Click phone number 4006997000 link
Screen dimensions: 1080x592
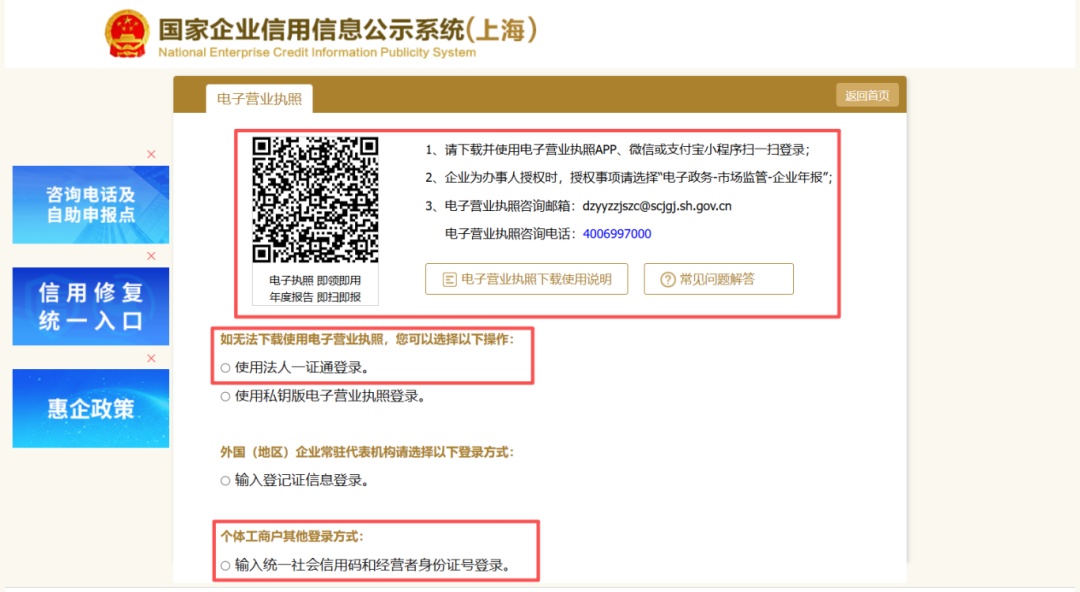[x=617, y=234]
